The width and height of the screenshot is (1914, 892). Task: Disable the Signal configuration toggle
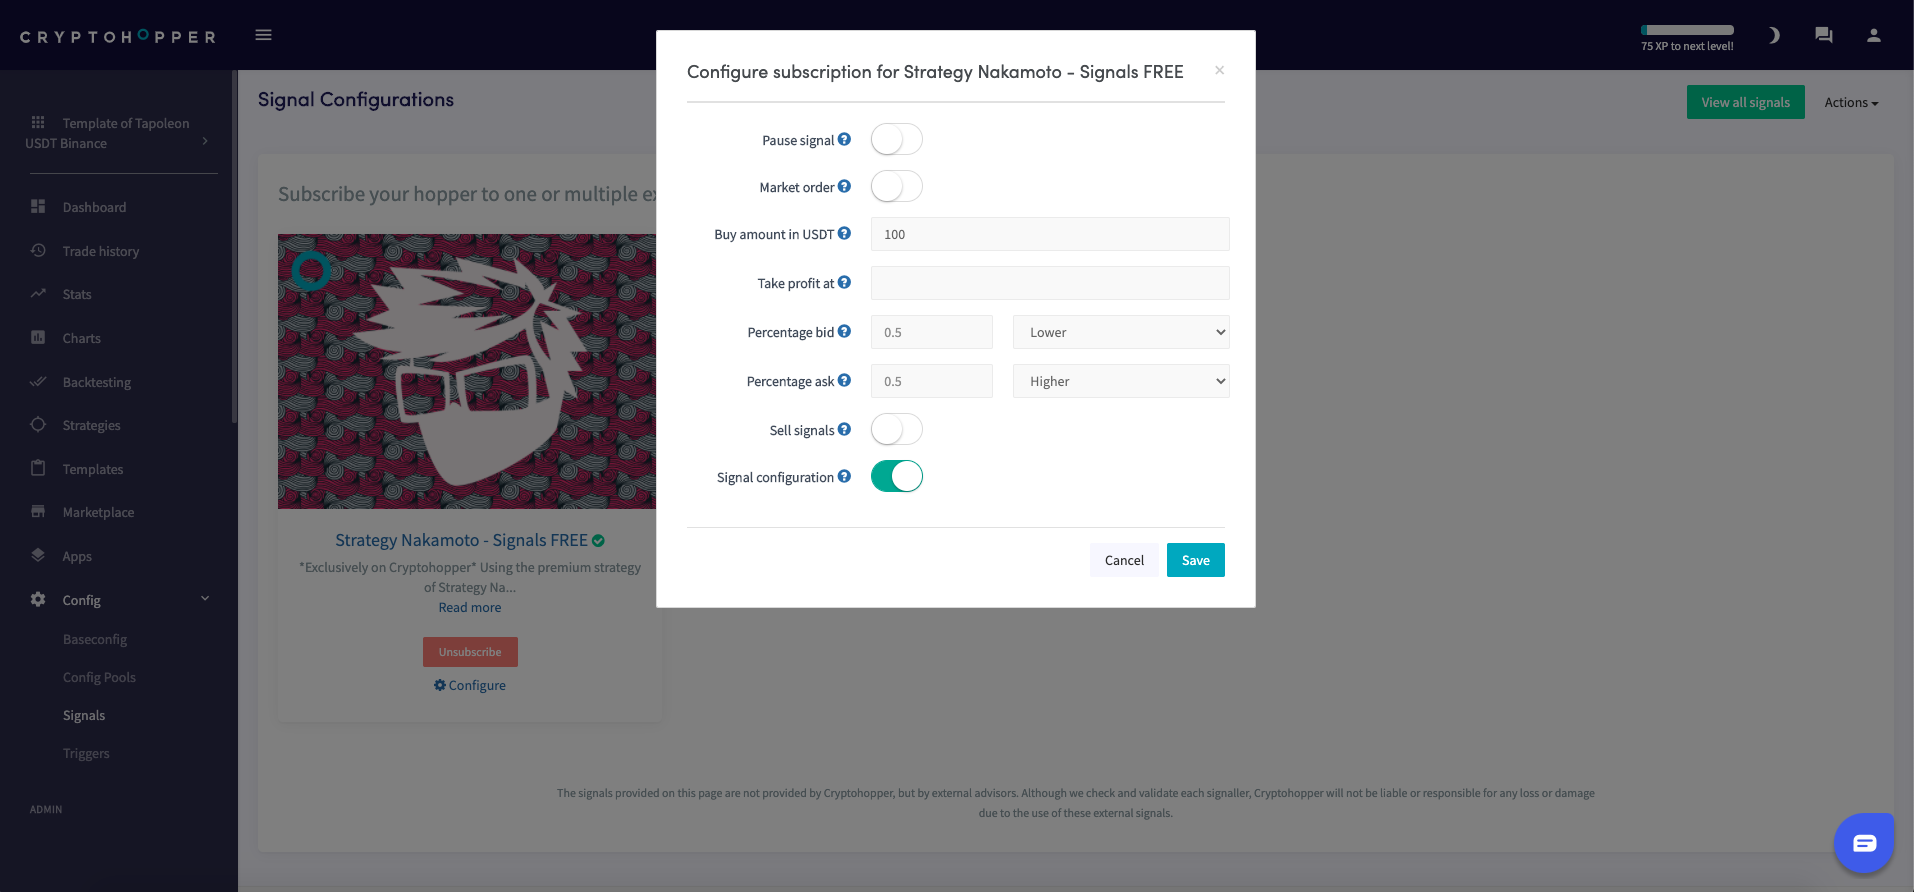click(895, 476)
